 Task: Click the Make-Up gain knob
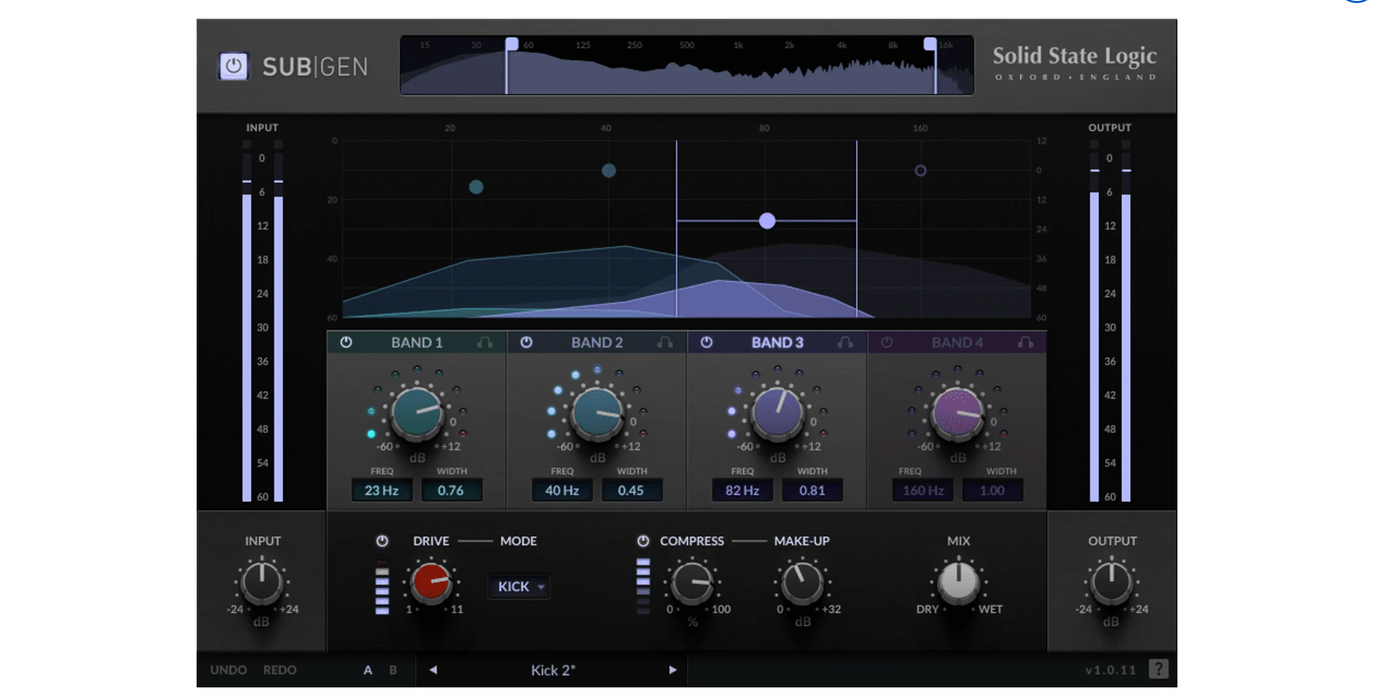coord(801,584)
